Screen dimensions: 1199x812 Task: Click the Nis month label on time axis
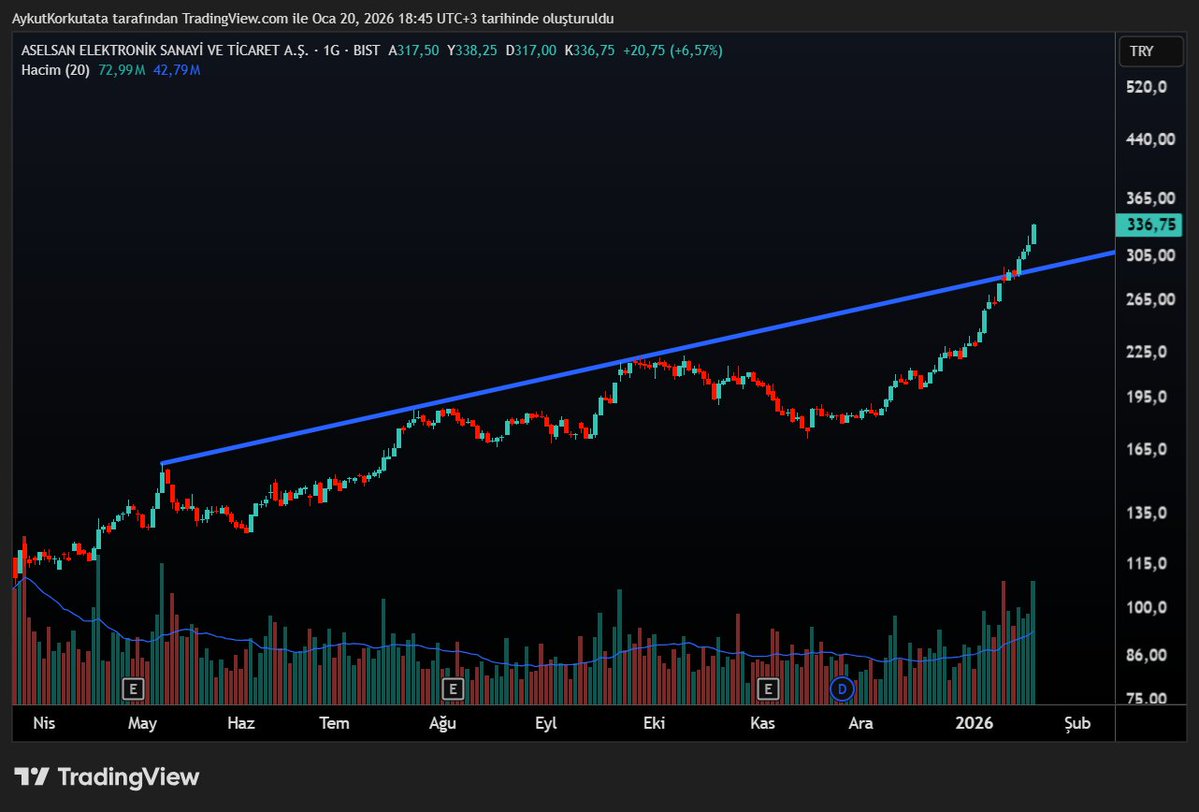tap(44, 723)
